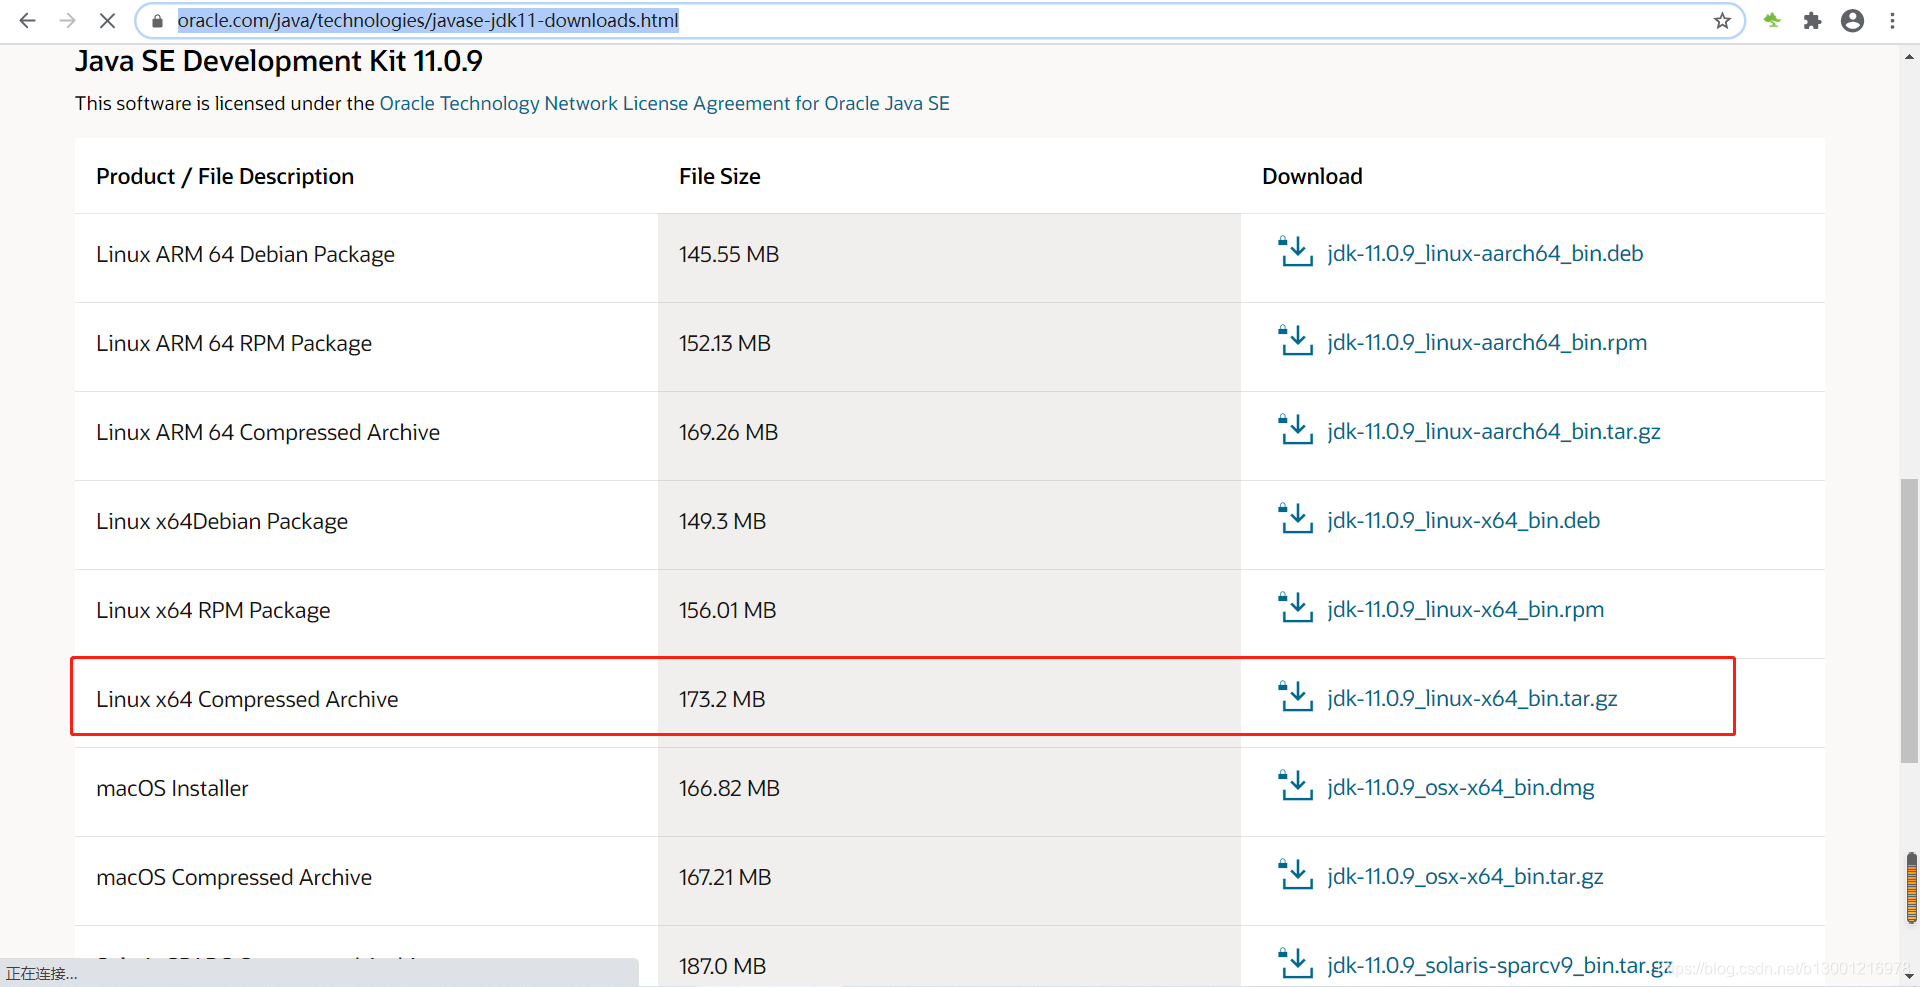Toggle the bookmark star for this page

point(1722,20)
